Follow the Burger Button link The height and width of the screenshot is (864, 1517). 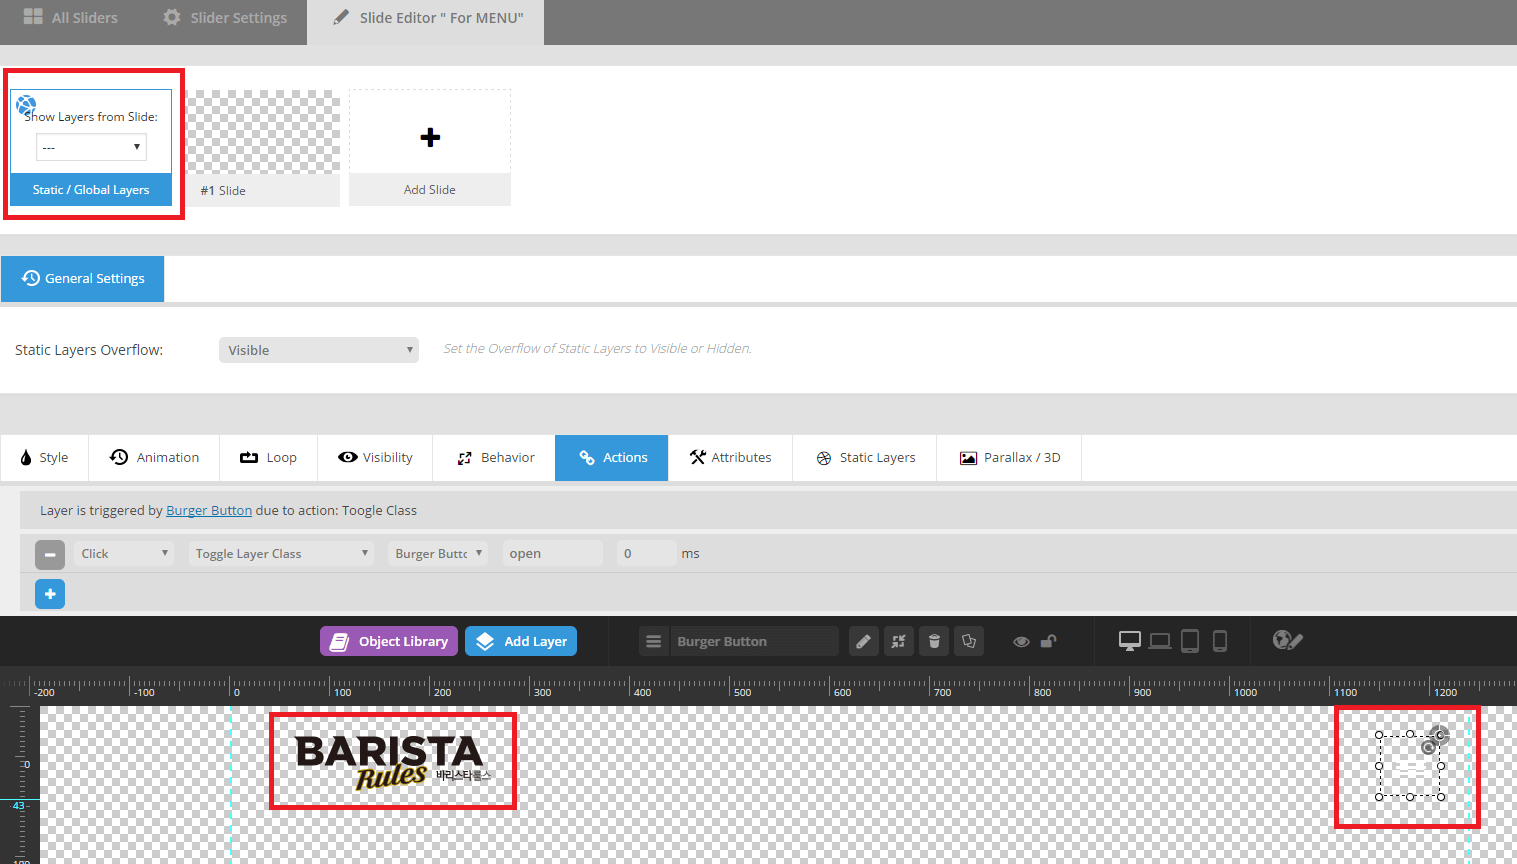209,511
